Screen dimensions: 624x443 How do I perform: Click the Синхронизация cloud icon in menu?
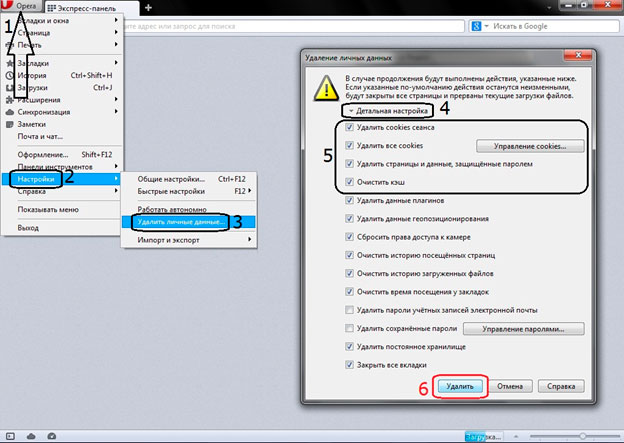point(10,111)
